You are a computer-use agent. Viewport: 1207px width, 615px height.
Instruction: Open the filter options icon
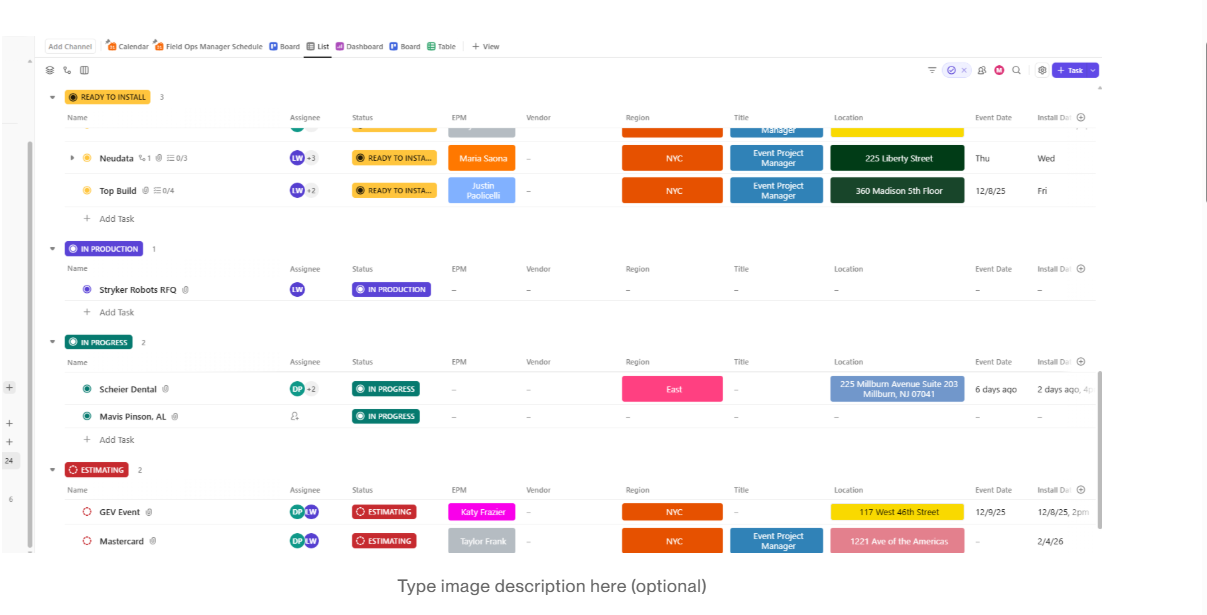(x=932, y=71)
